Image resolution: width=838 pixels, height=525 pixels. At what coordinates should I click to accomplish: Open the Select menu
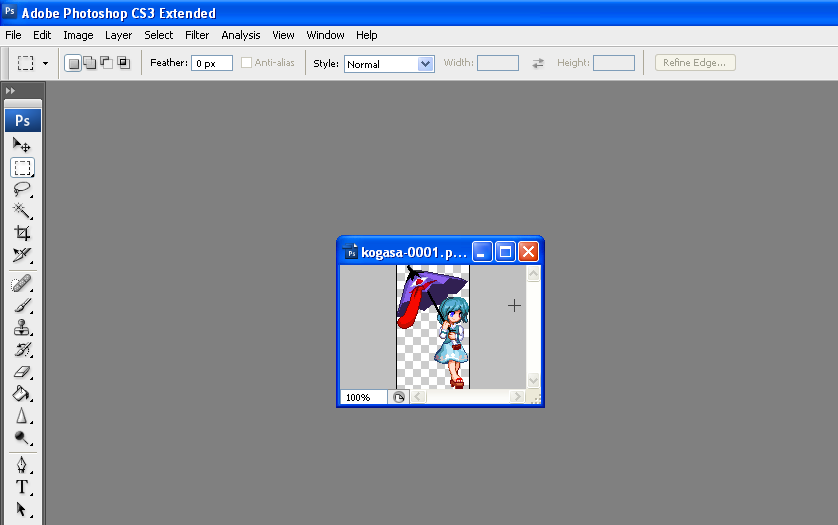159,35
